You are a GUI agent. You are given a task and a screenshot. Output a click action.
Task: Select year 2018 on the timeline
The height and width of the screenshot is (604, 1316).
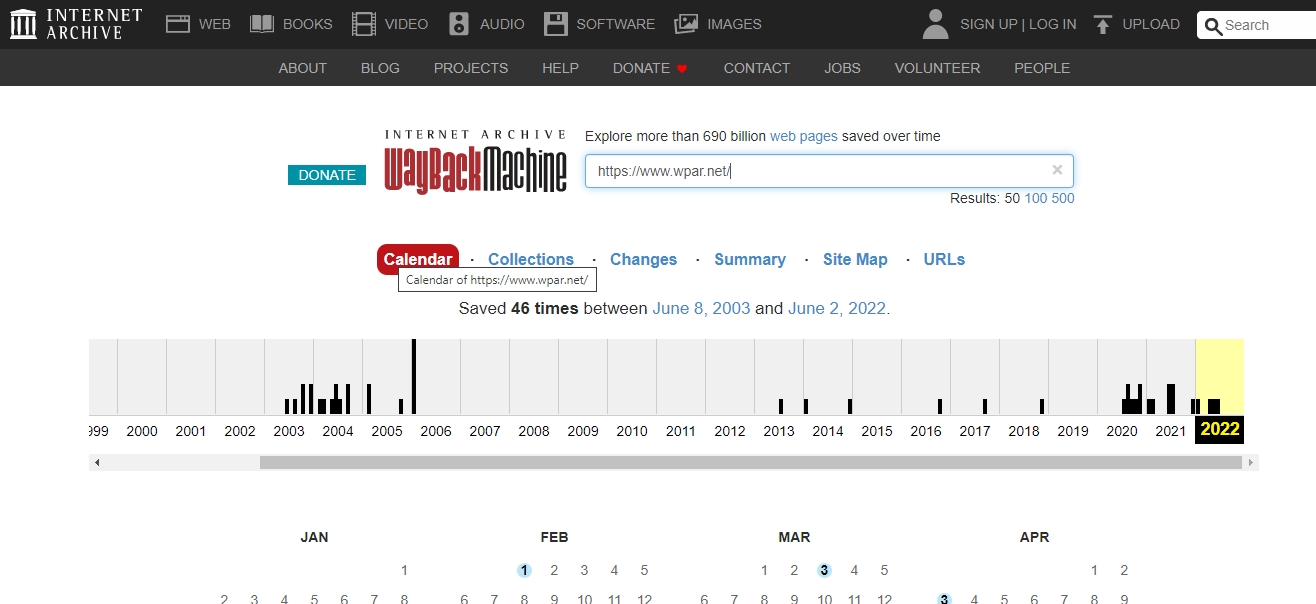click(1024, 430)
